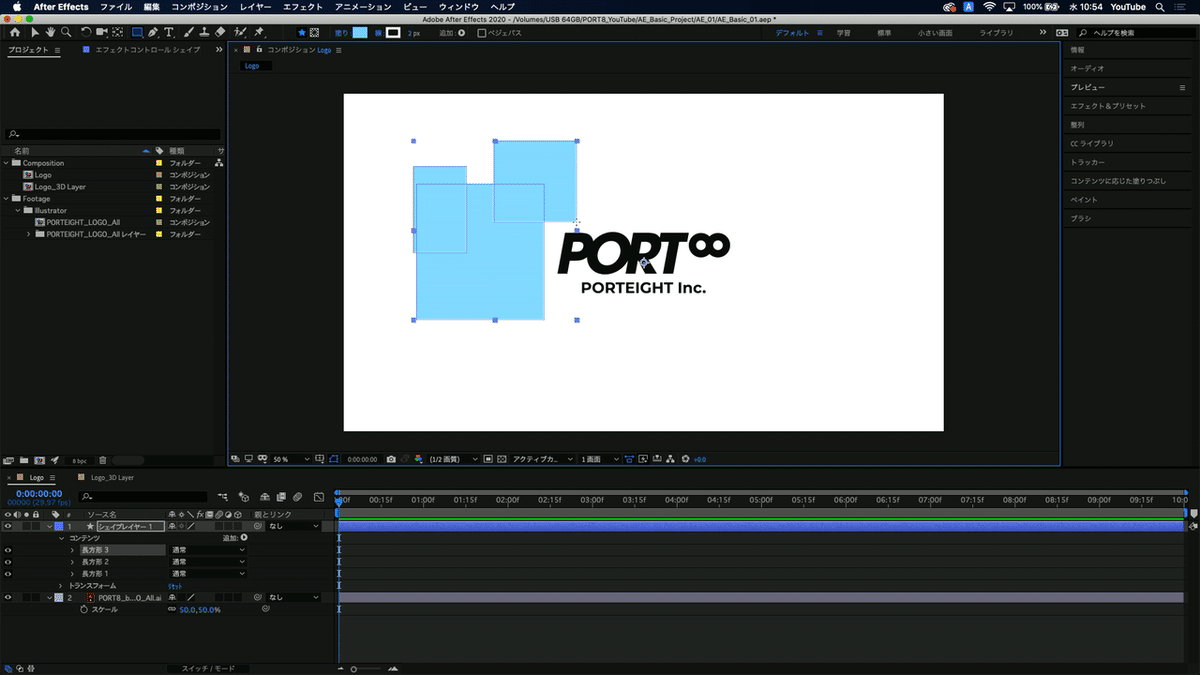The image size is (1200, 675).
Task: Hide the 長方形 2 shape
Action: 8,562
